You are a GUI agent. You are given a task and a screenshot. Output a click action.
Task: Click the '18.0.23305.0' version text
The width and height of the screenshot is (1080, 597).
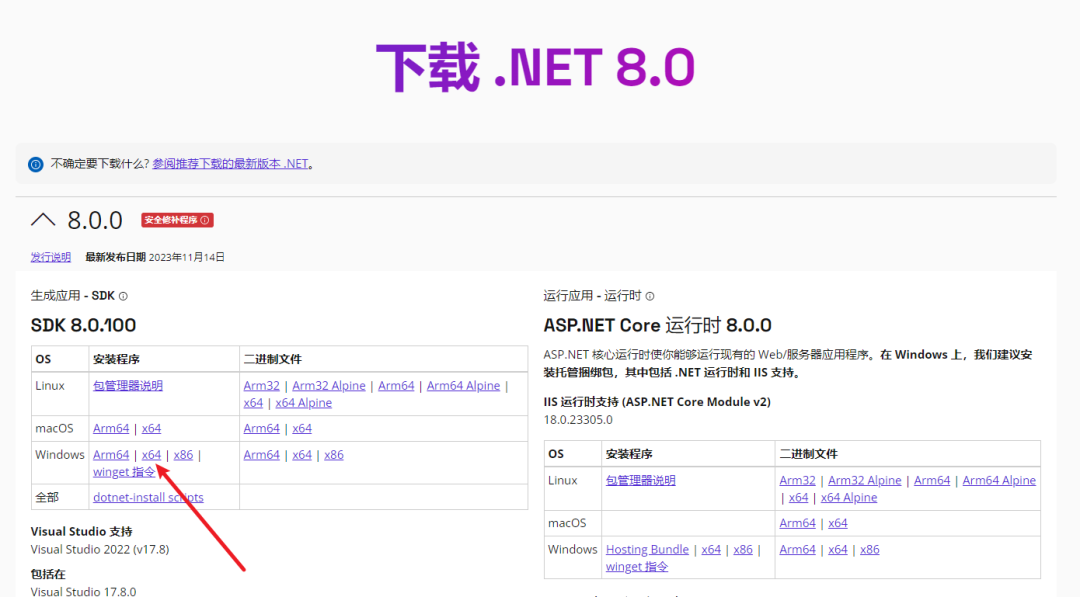(578, 419)
